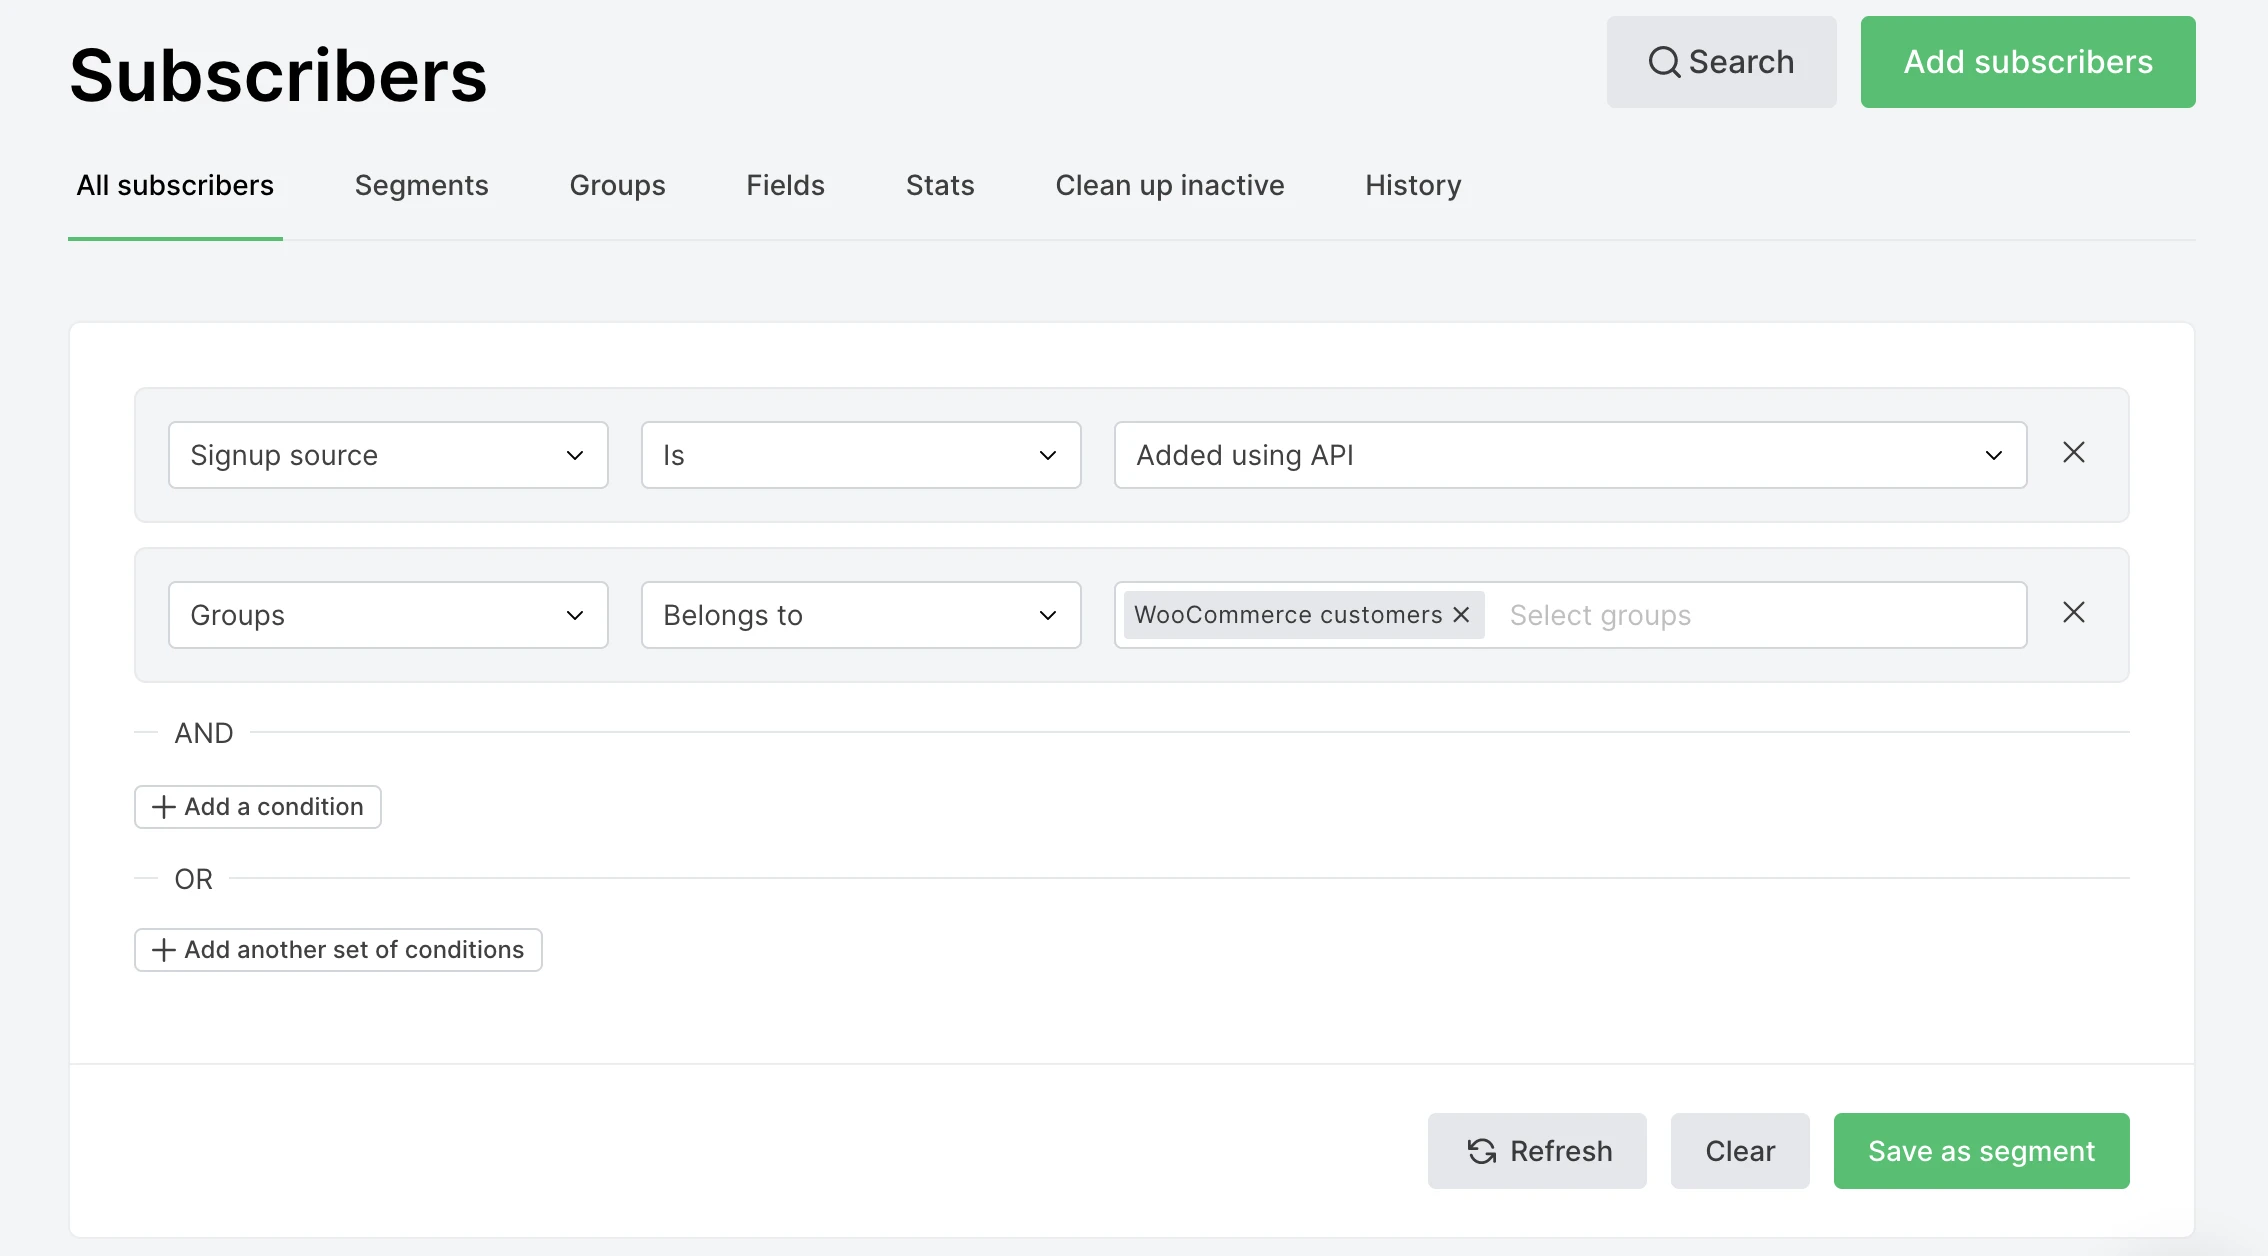Open the Belongs to operator dropdown
2268x1256 pixels.
[860, 615]
